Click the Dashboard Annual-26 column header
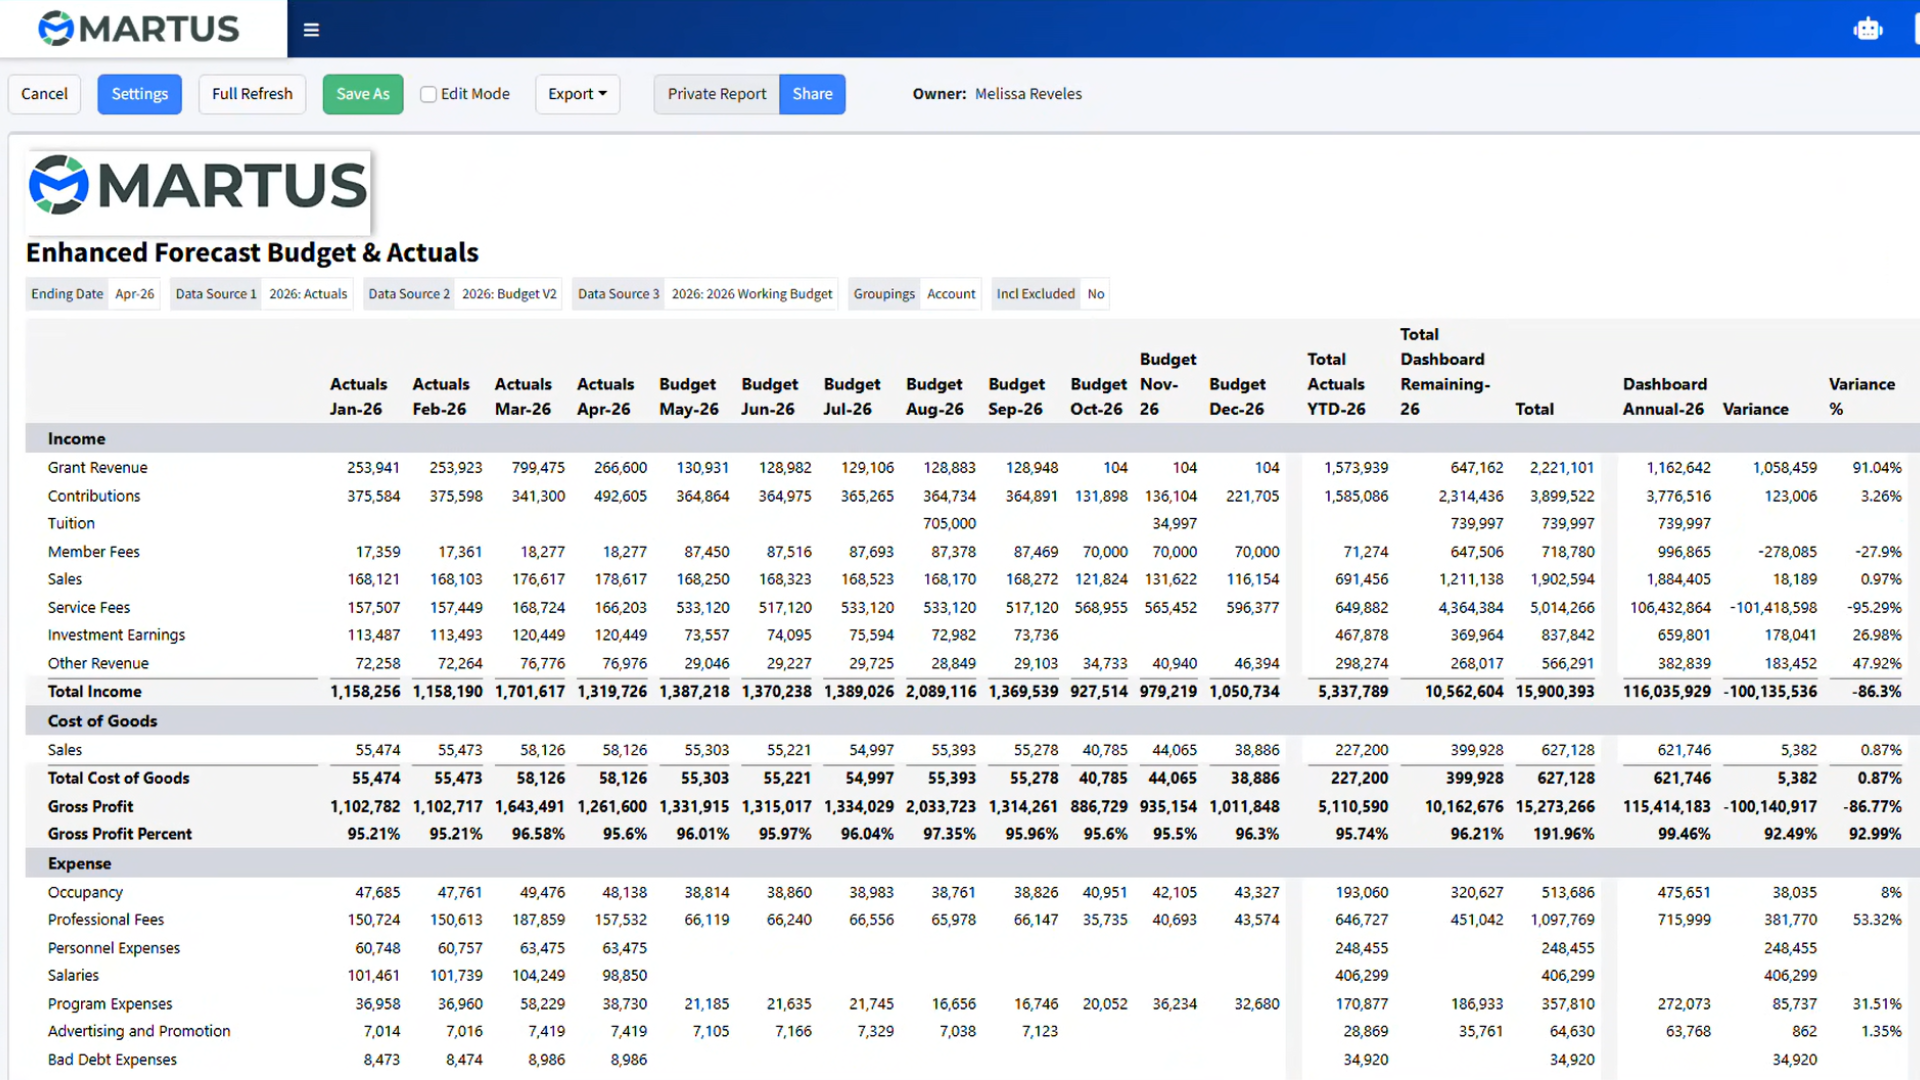 (1664, 397)
